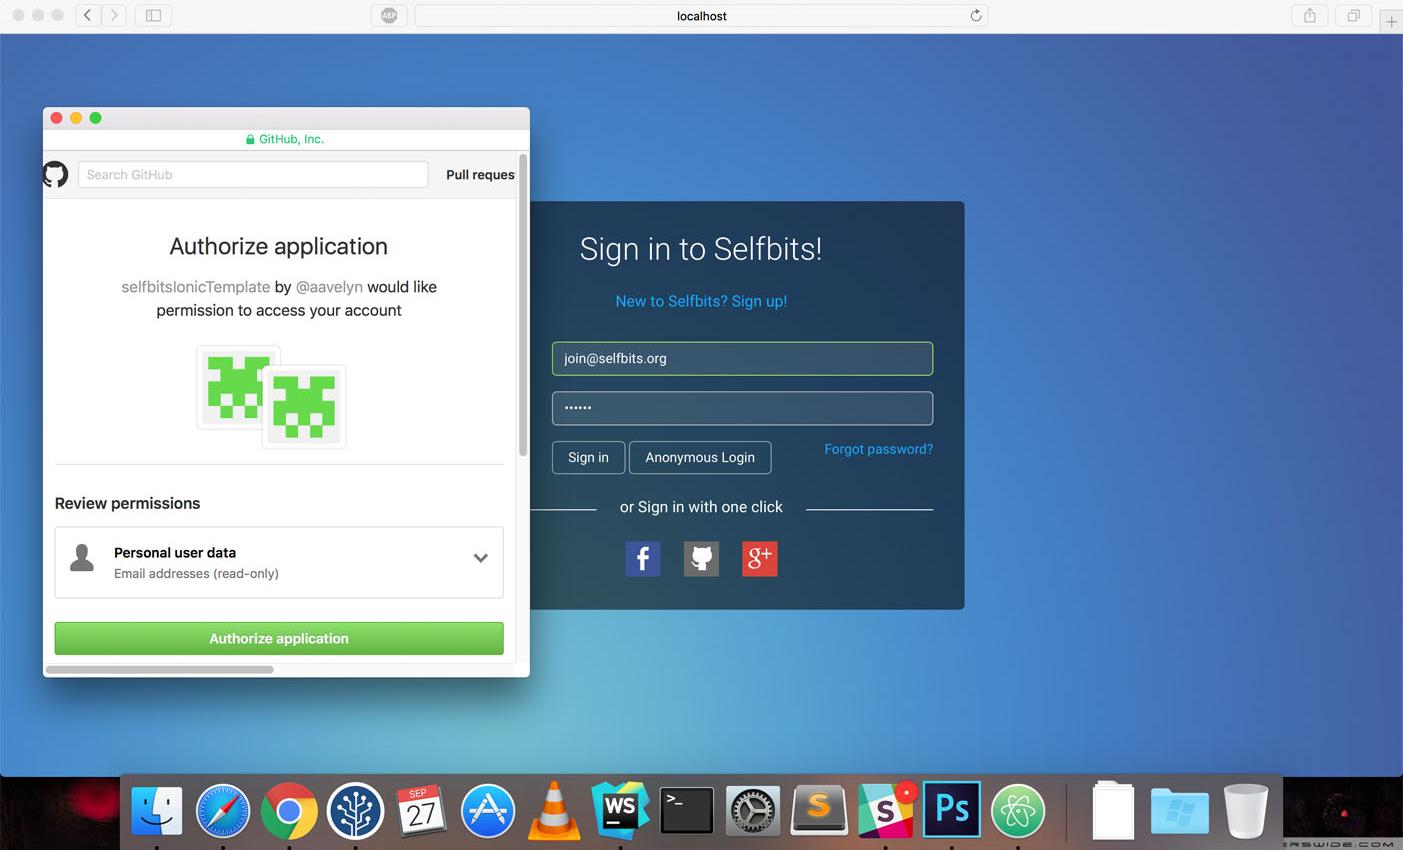Image resolution: width=1403 pixels, height=850 pixels.
Task: Click the Facebook sign-in icon
Action: 643,558
